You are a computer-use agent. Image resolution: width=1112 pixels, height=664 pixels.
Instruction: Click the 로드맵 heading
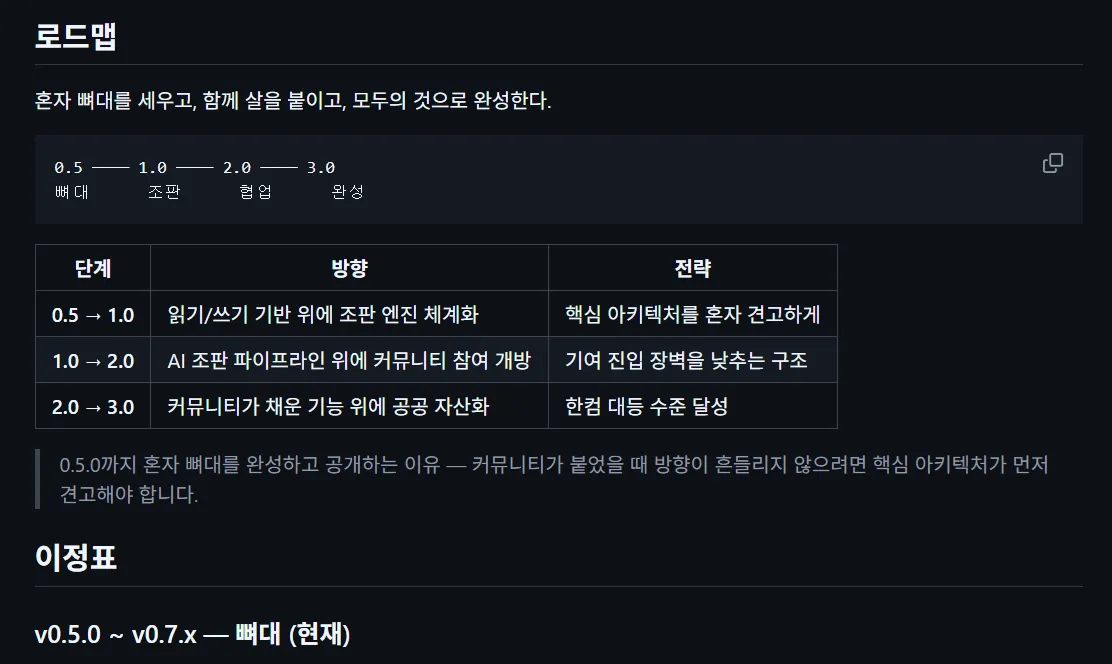[x=74, y=34]
